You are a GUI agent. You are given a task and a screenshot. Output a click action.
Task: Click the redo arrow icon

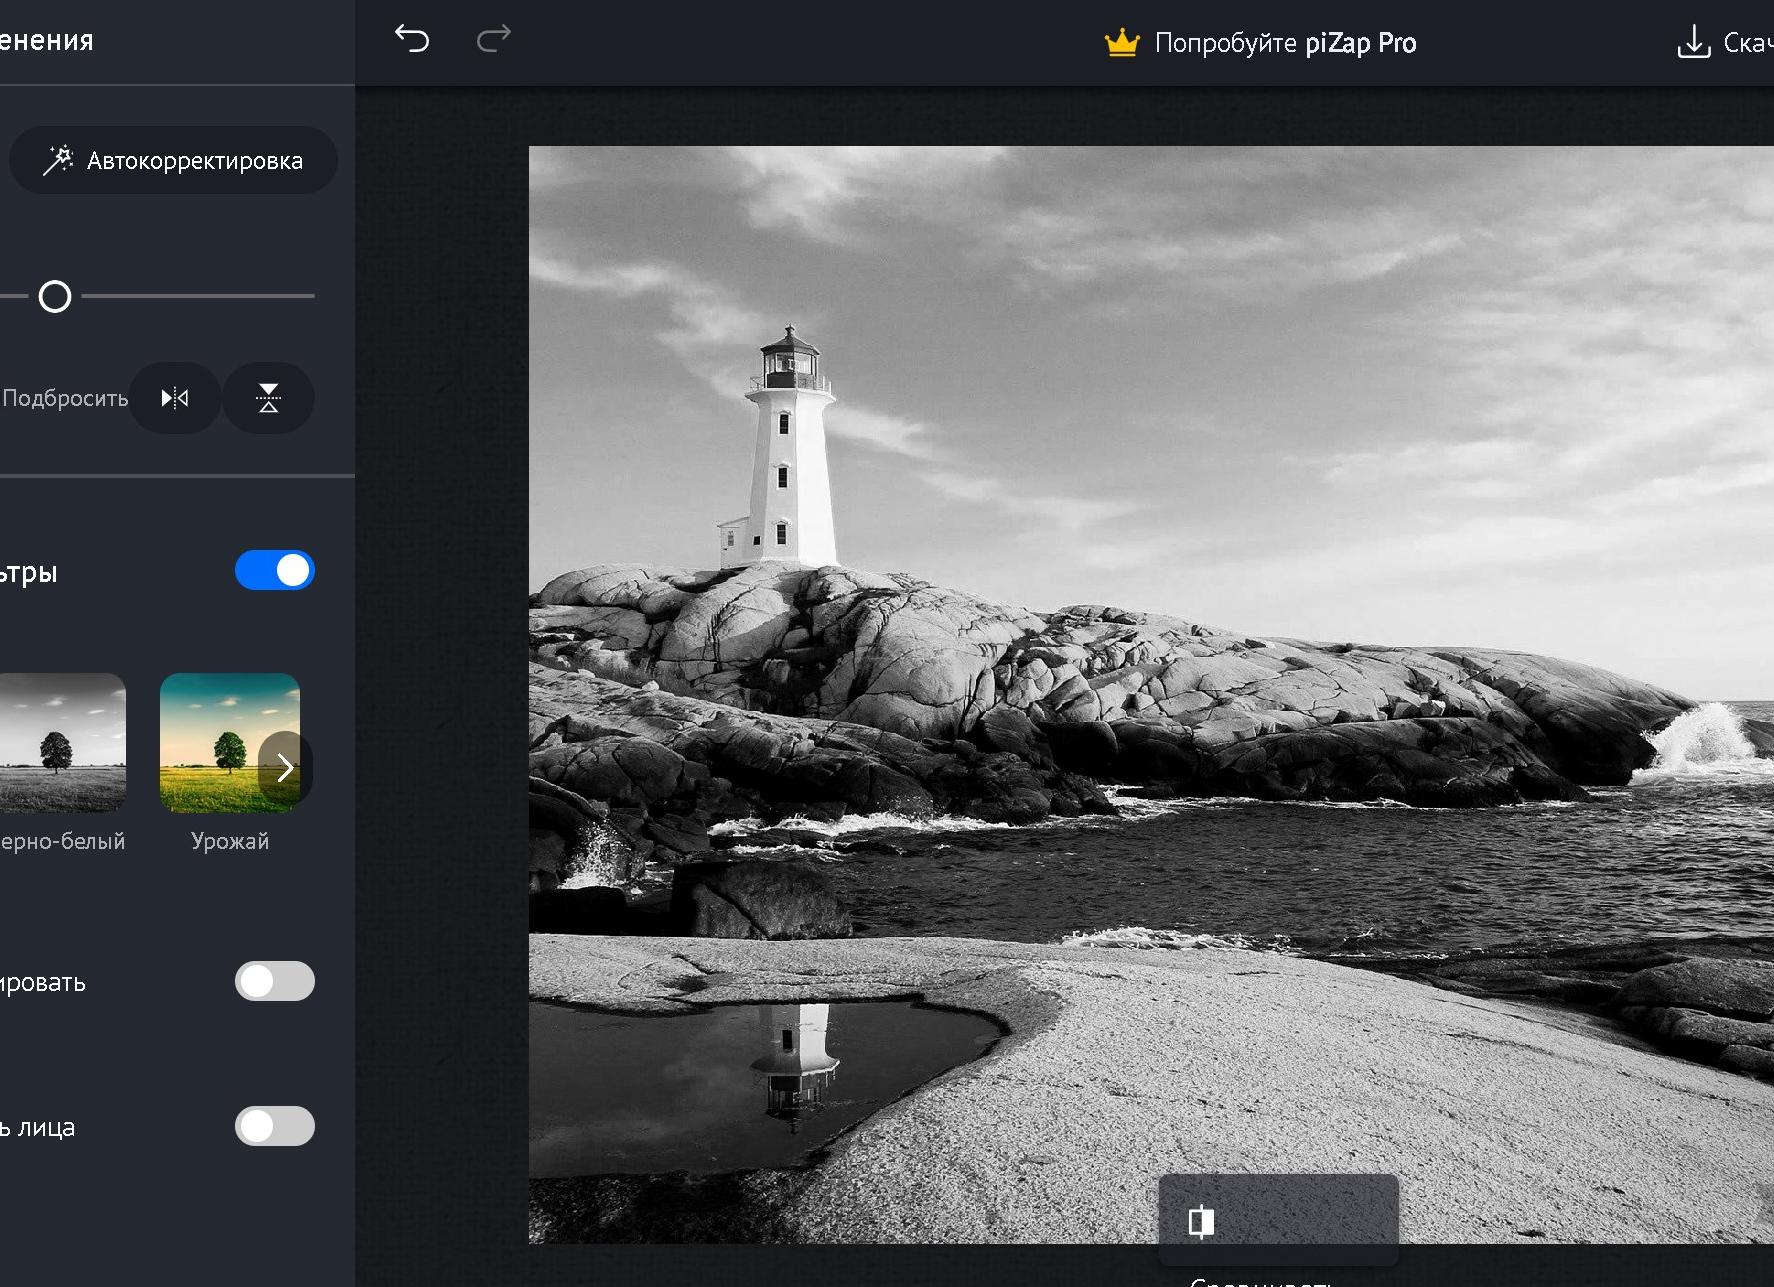[493, 38]
